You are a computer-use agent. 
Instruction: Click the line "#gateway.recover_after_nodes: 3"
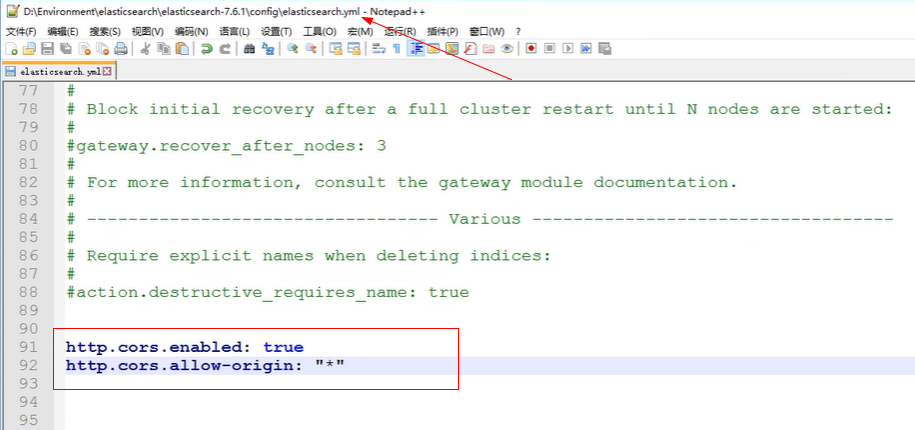pyautogui.click(x=226, y=145)
